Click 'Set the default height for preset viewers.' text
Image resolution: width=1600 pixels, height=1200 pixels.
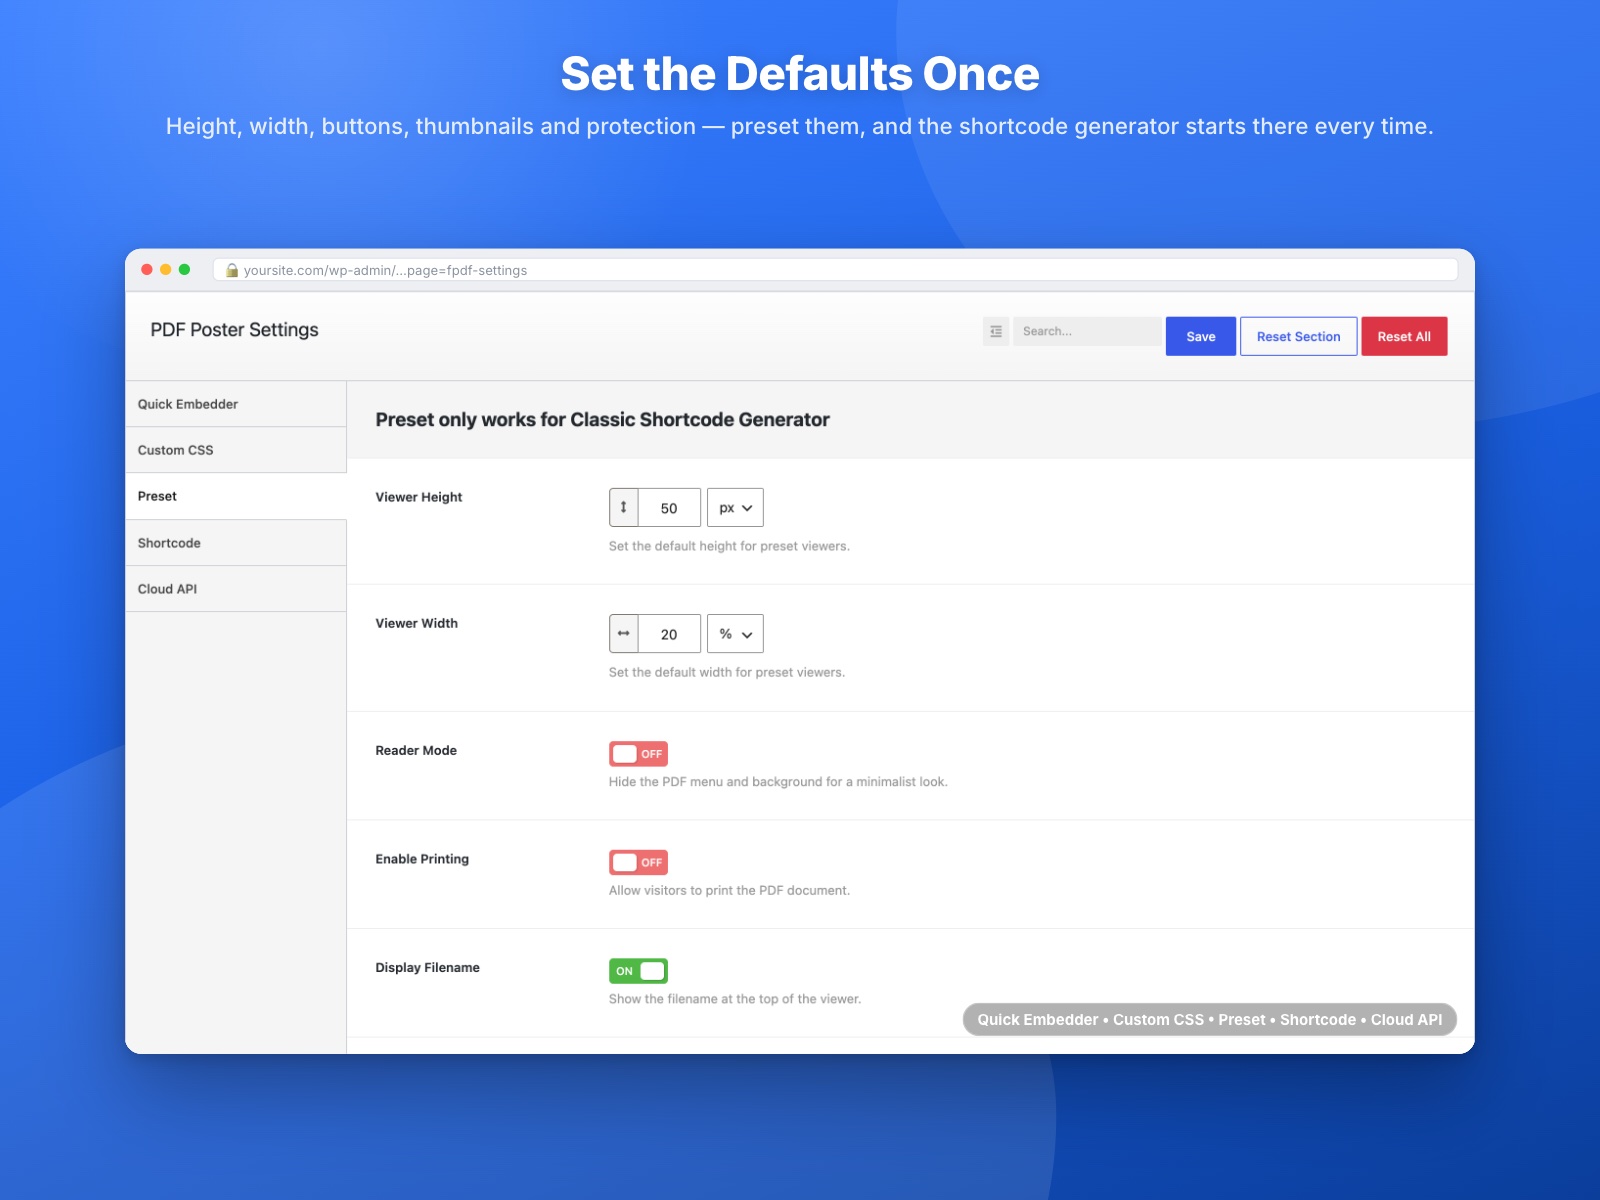[x=729, y=546]
